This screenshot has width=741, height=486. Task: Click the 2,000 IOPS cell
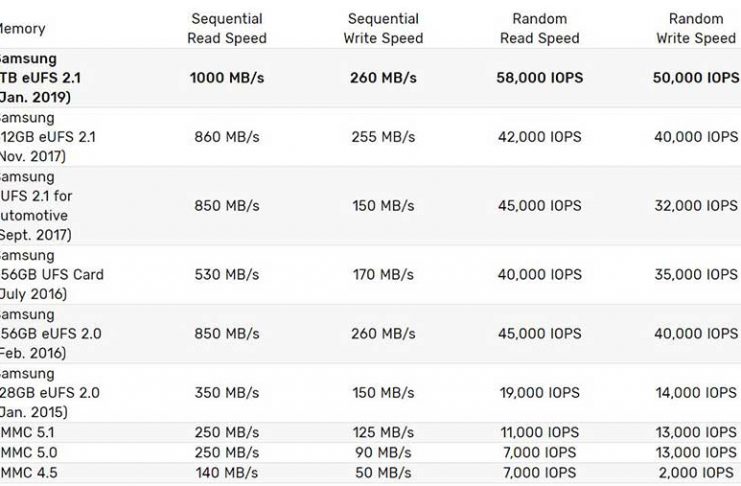[x=696, y=472]
